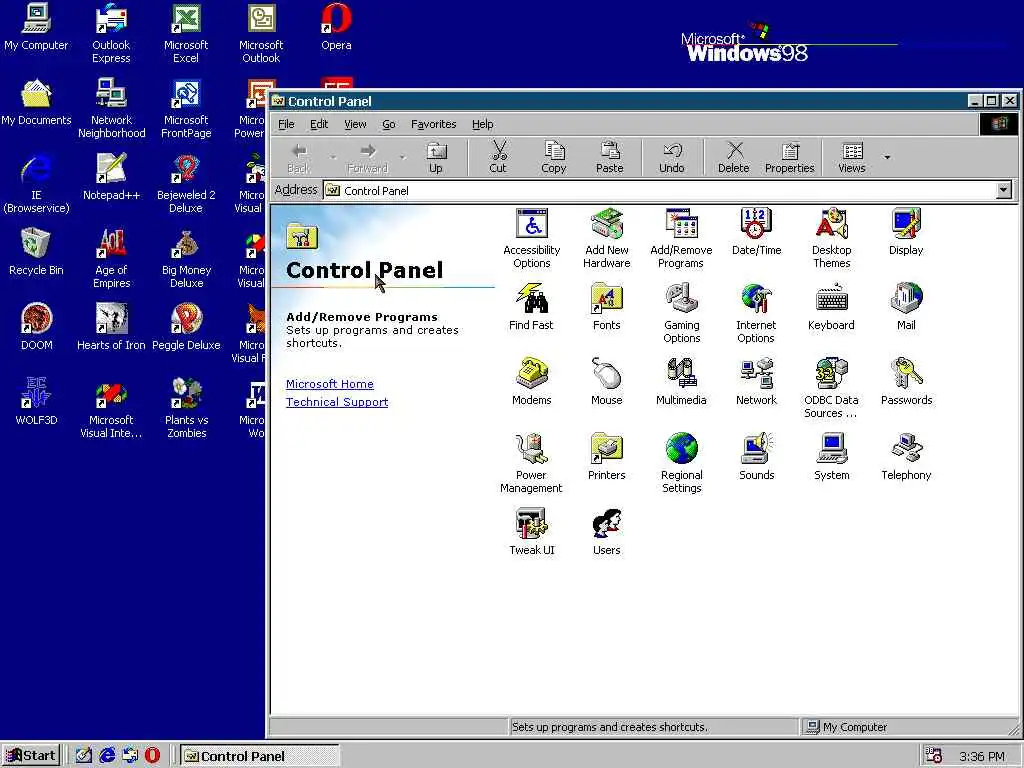This screenshot has height=768, width=1024.
Task: Select Add/Remove Programs icon
Action: pos(681,238)
